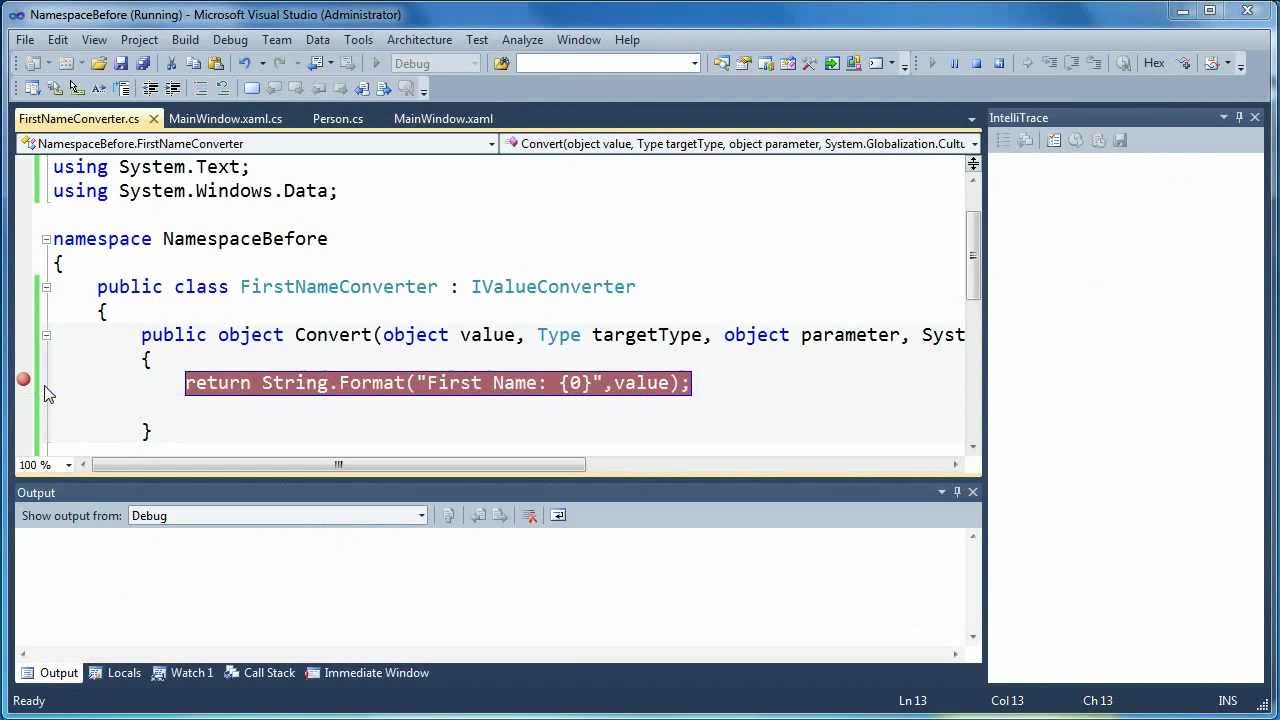This screenshot has width=1280, height=720.
Task: Open the Immediate Window tab
Action: pos(367,673)
